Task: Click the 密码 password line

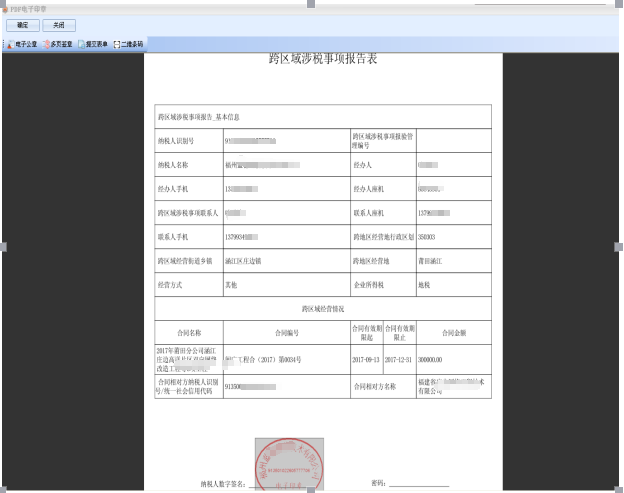Action: tap(419, 483)
